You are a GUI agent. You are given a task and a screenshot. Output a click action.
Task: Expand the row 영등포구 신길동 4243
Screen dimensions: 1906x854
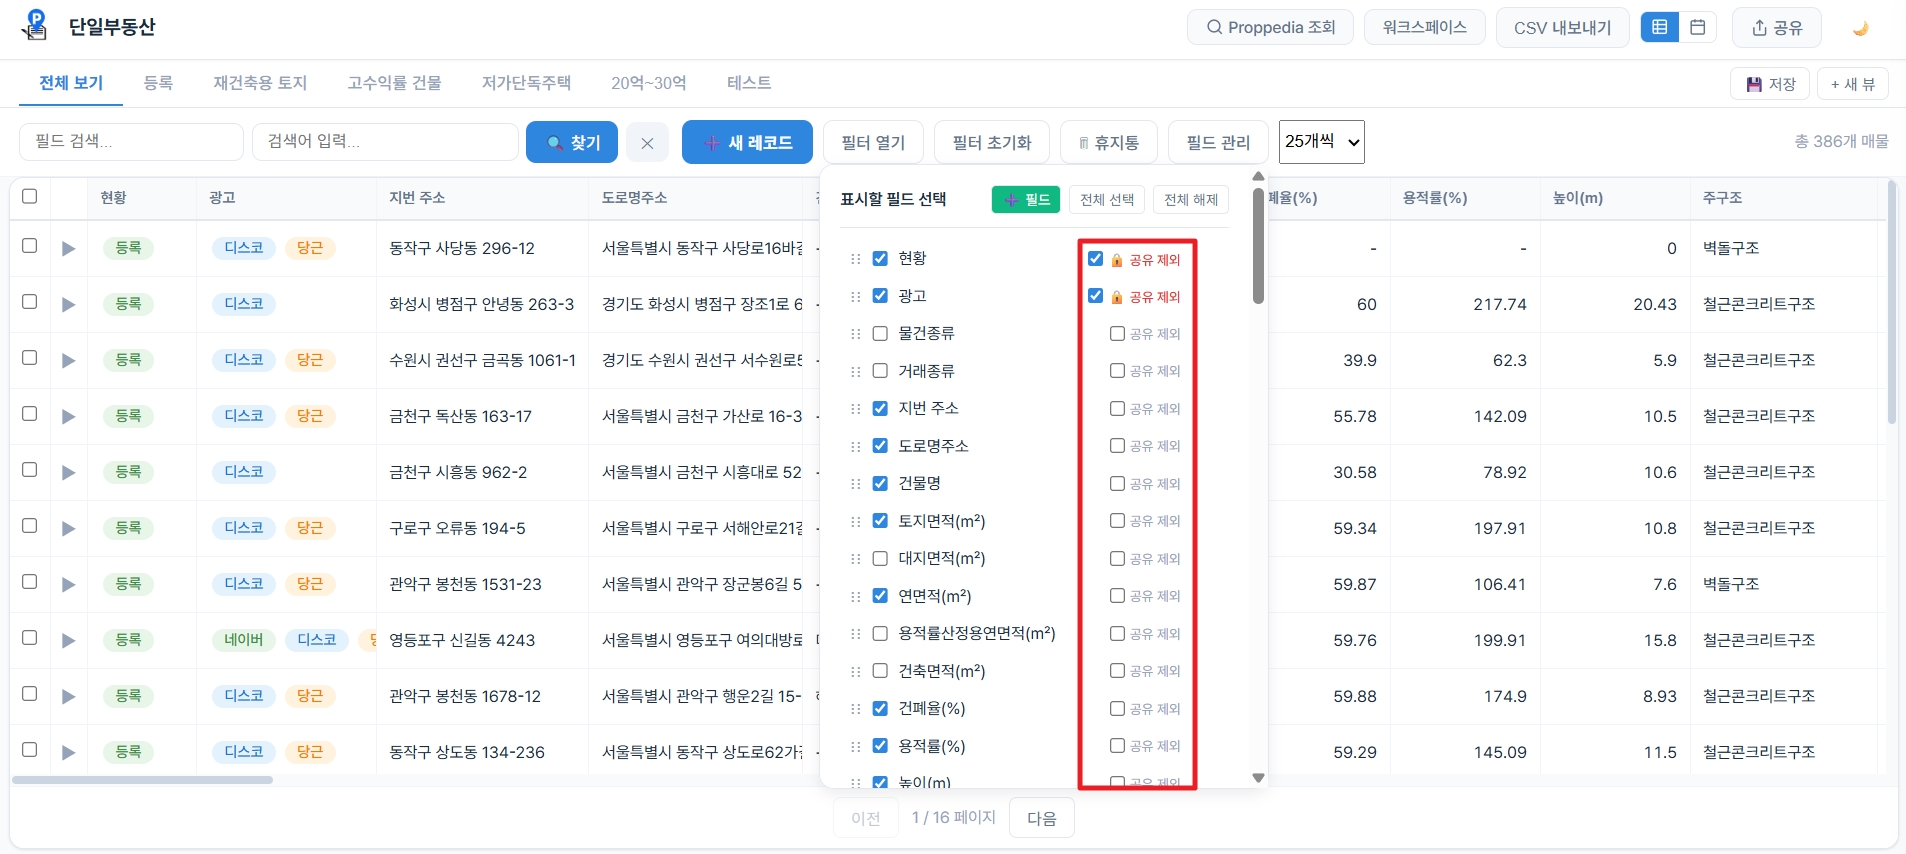(x=68, y=640)
